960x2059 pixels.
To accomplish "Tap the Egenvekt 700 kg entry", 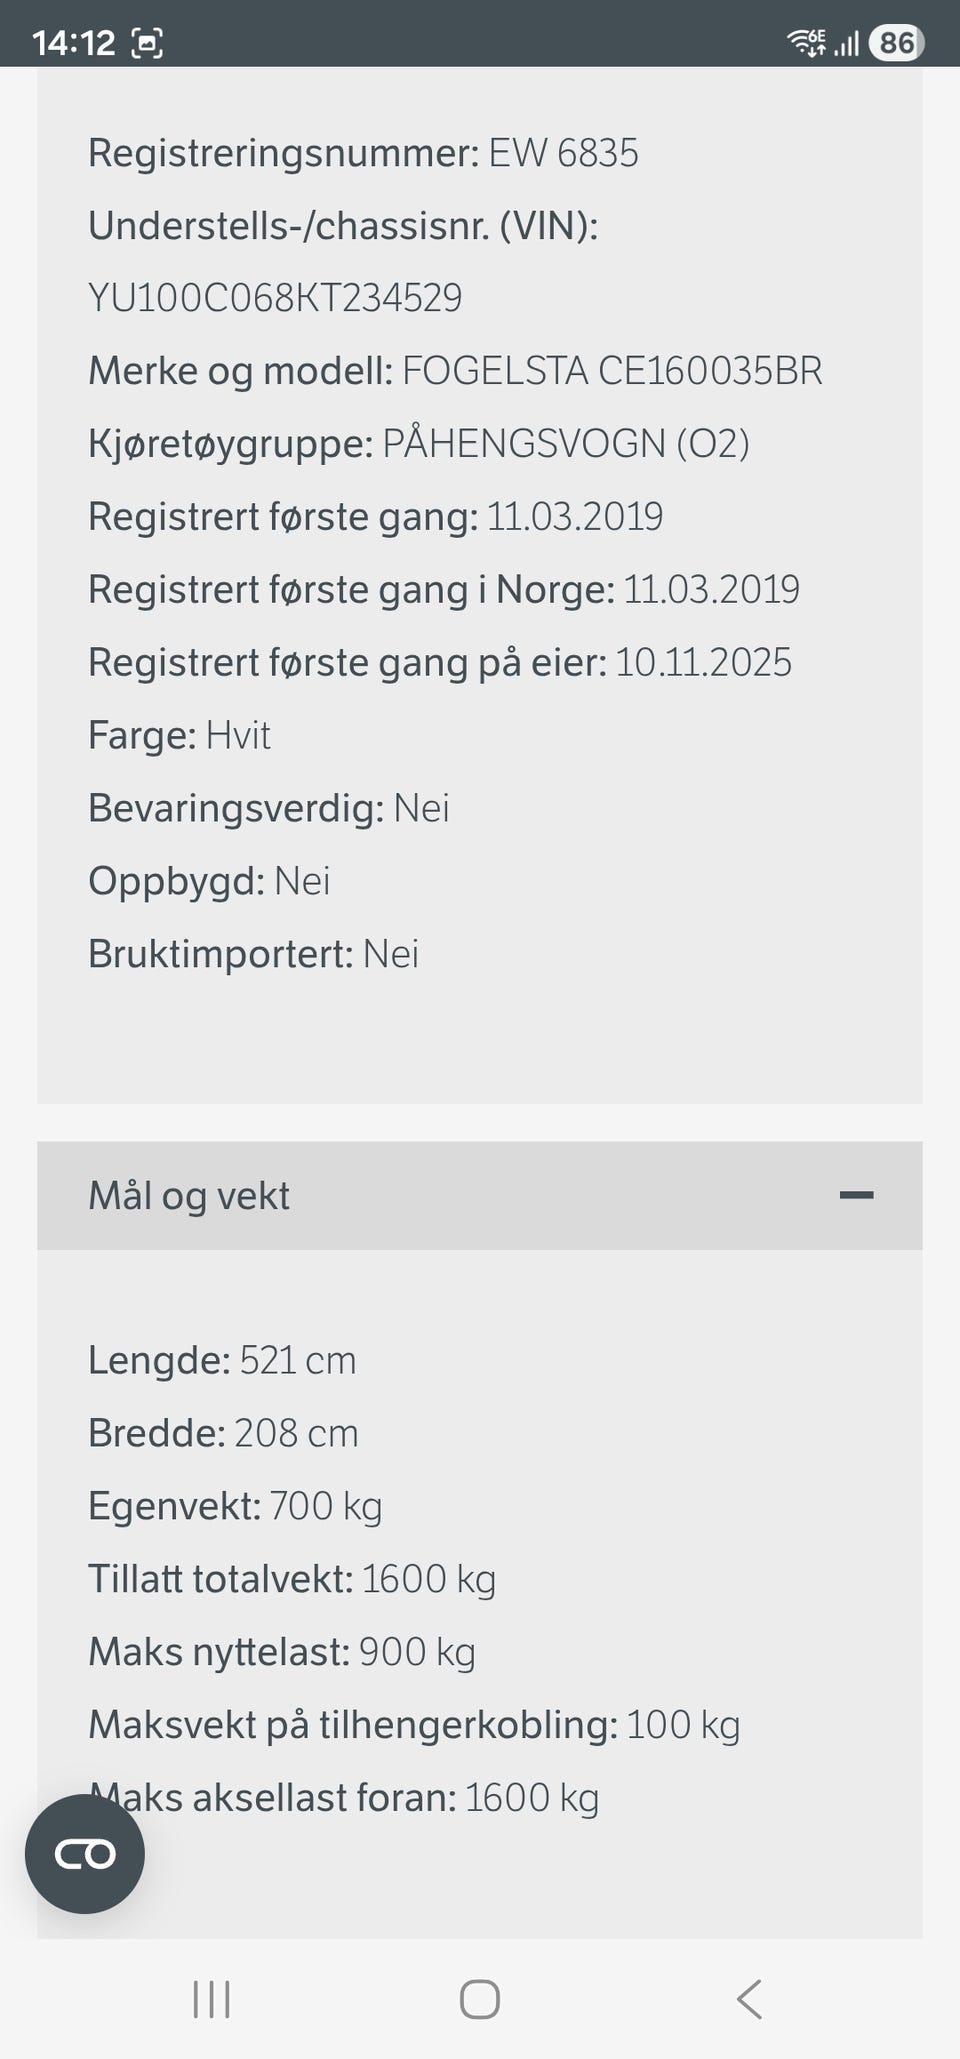I will 235,1506.
